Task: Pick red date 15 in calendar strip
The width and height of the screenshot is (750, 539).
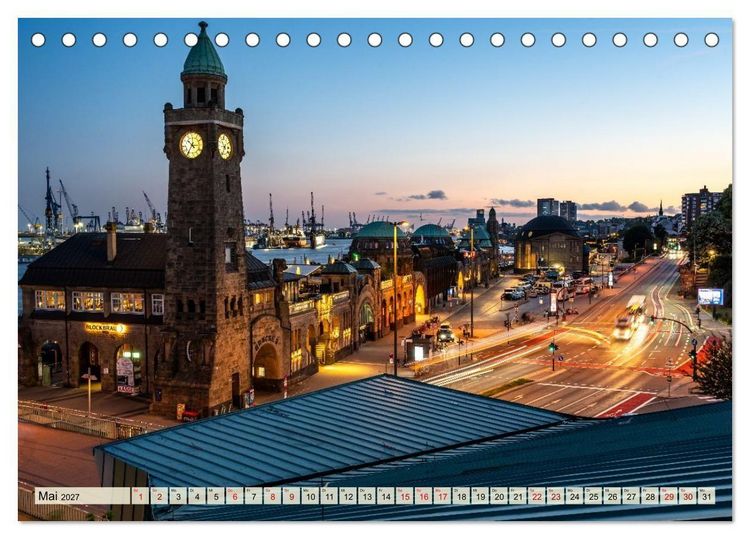Action: coord(405,496)
